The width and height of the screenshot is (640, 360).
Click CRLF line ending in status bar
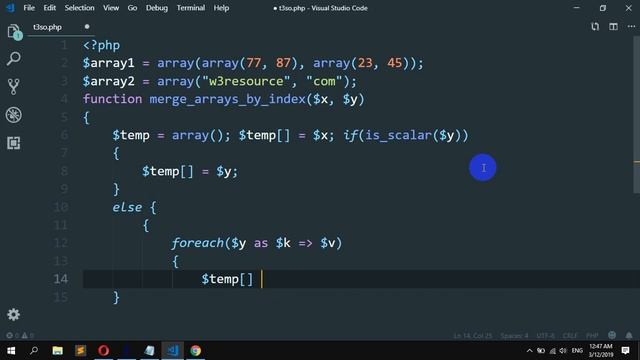570,336
